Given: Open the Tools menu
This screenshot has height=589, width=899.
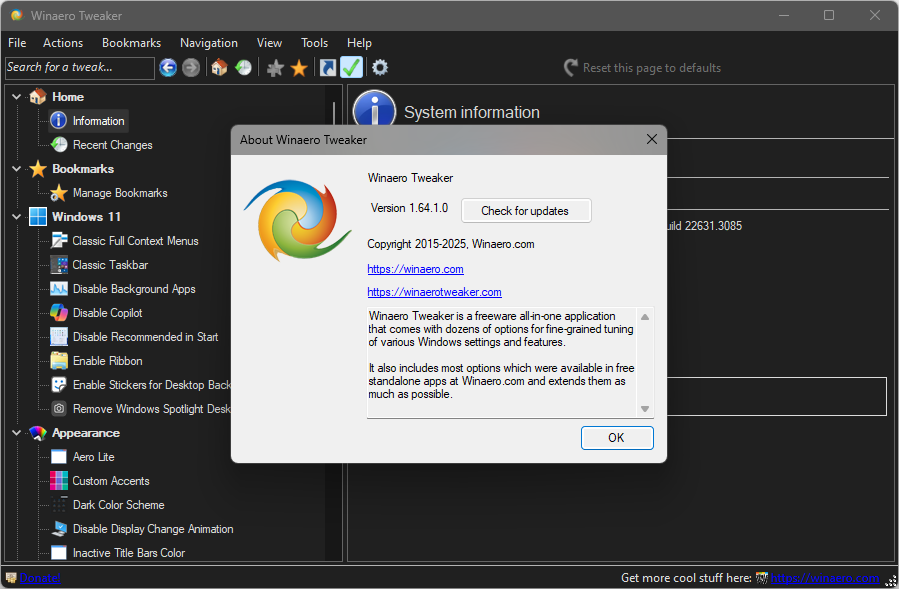Looking at the screenshot, I should tap(314, 43).
